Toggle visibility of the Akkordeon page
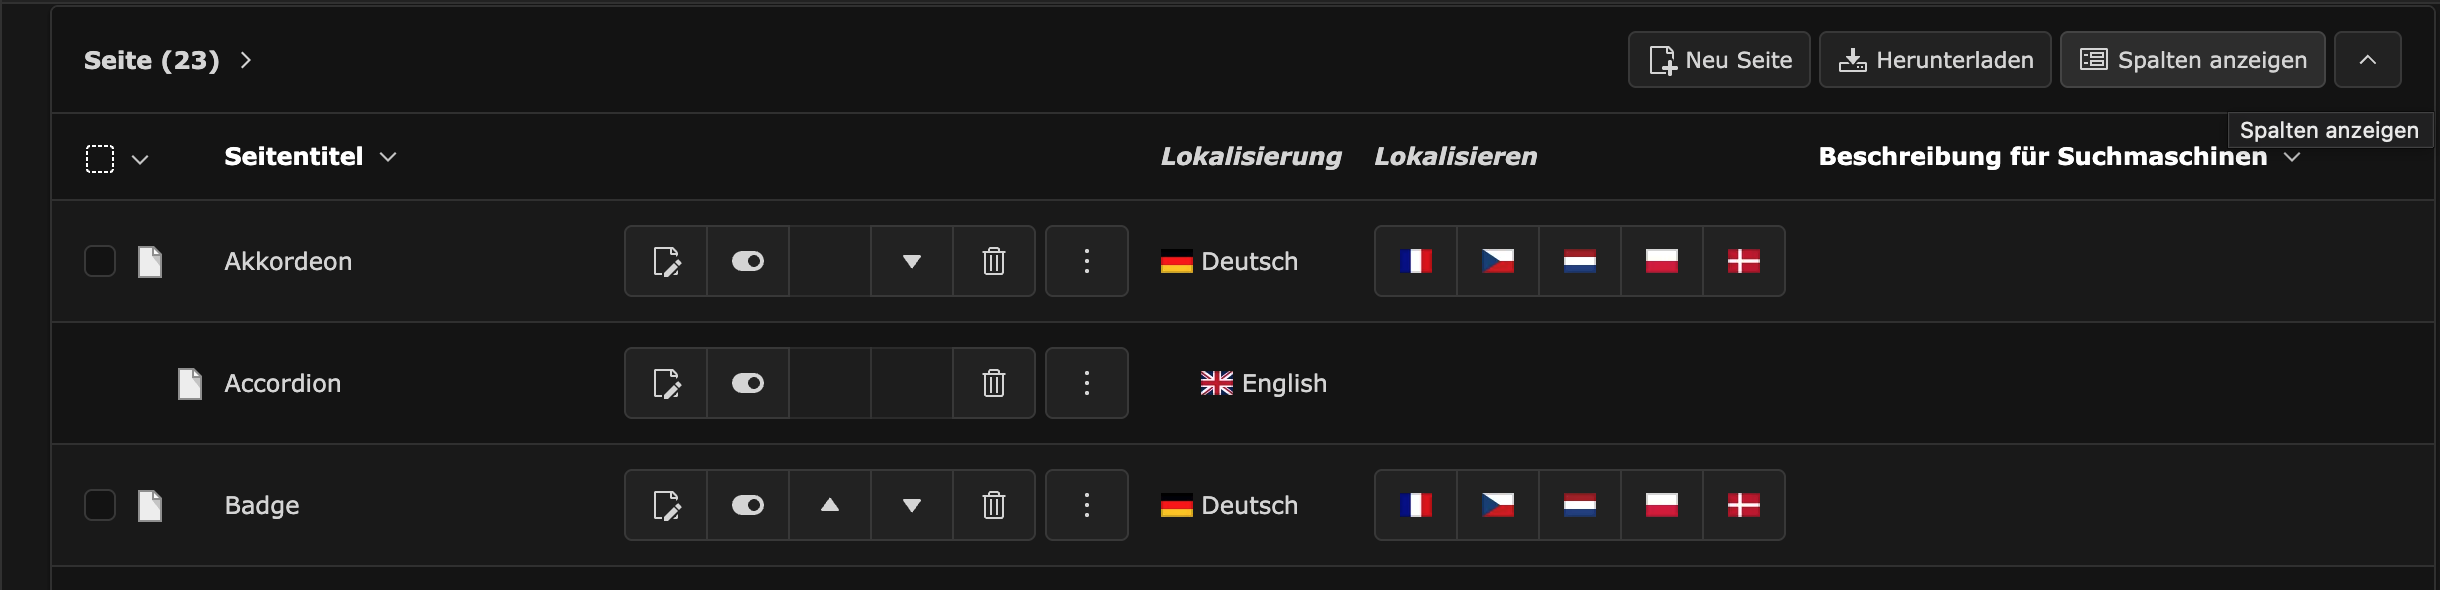2440x590 pixels. click(747, 261)
